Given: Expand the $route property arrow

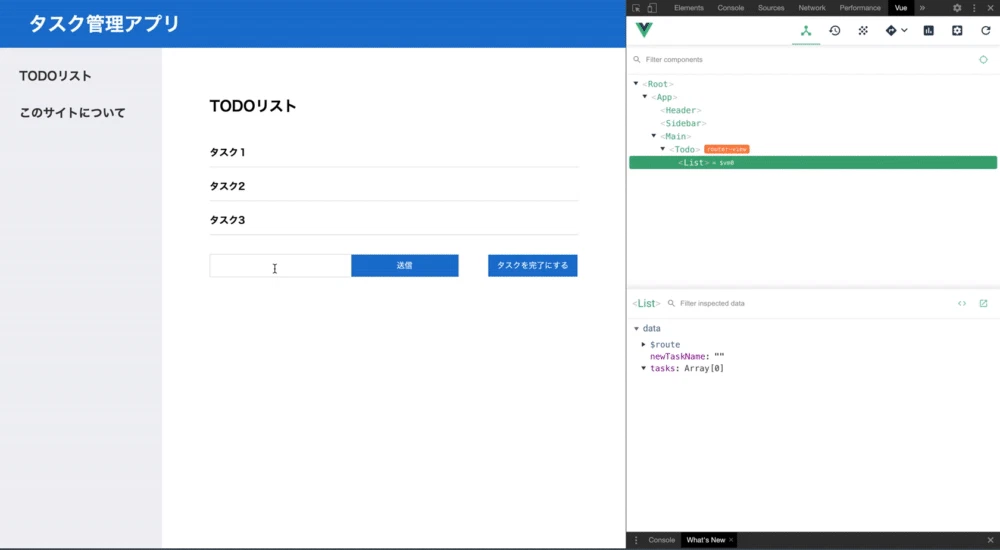Looking at the screenshot, I should point(643,345).
